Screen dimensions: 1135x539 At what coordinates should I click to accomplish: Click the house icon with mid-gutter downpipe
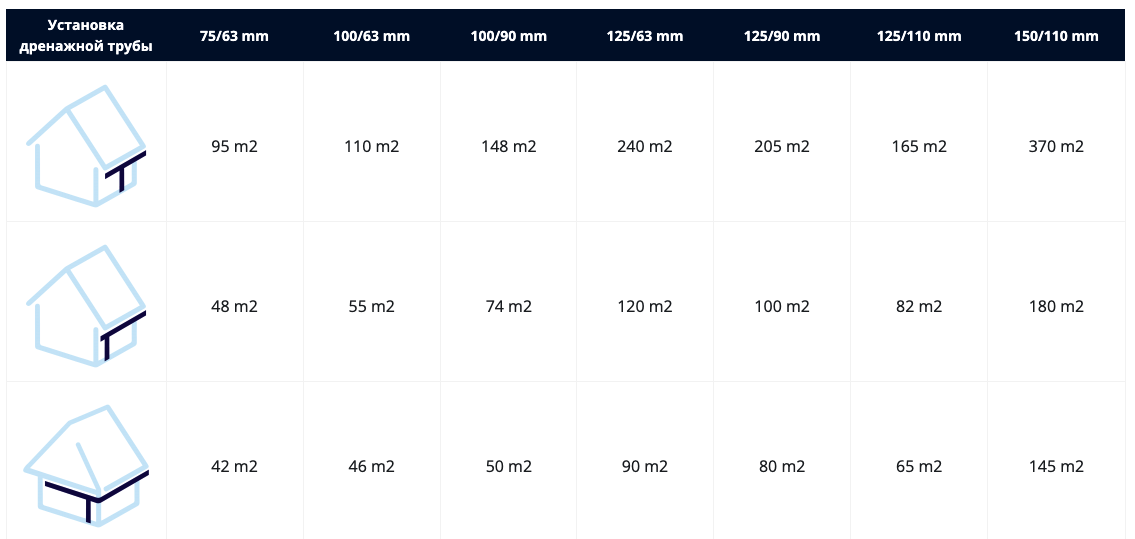pyautogui.click(x=86, y=145)
